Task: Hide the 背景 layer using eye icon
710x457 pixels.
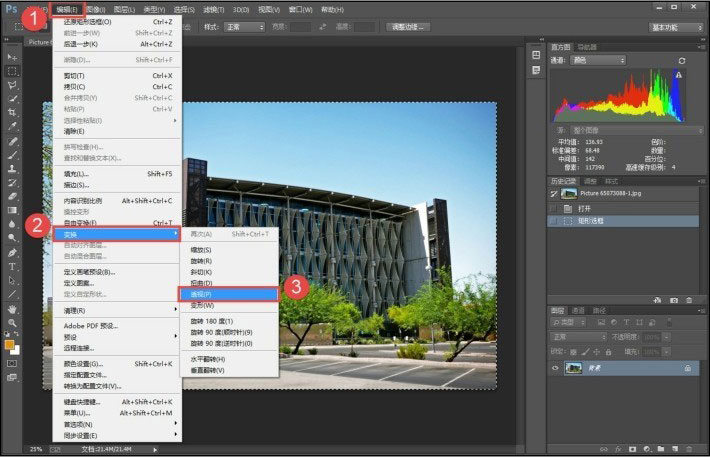Action: (556, 369)
